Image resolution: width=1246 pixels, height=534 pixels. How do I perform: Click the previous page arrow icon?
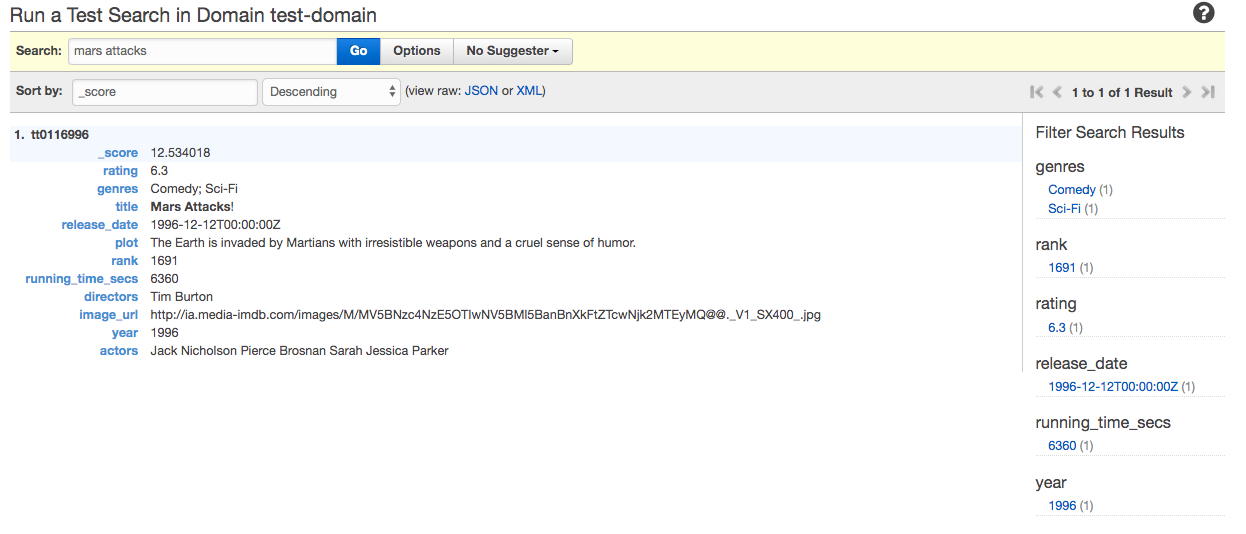point(1057,92)
